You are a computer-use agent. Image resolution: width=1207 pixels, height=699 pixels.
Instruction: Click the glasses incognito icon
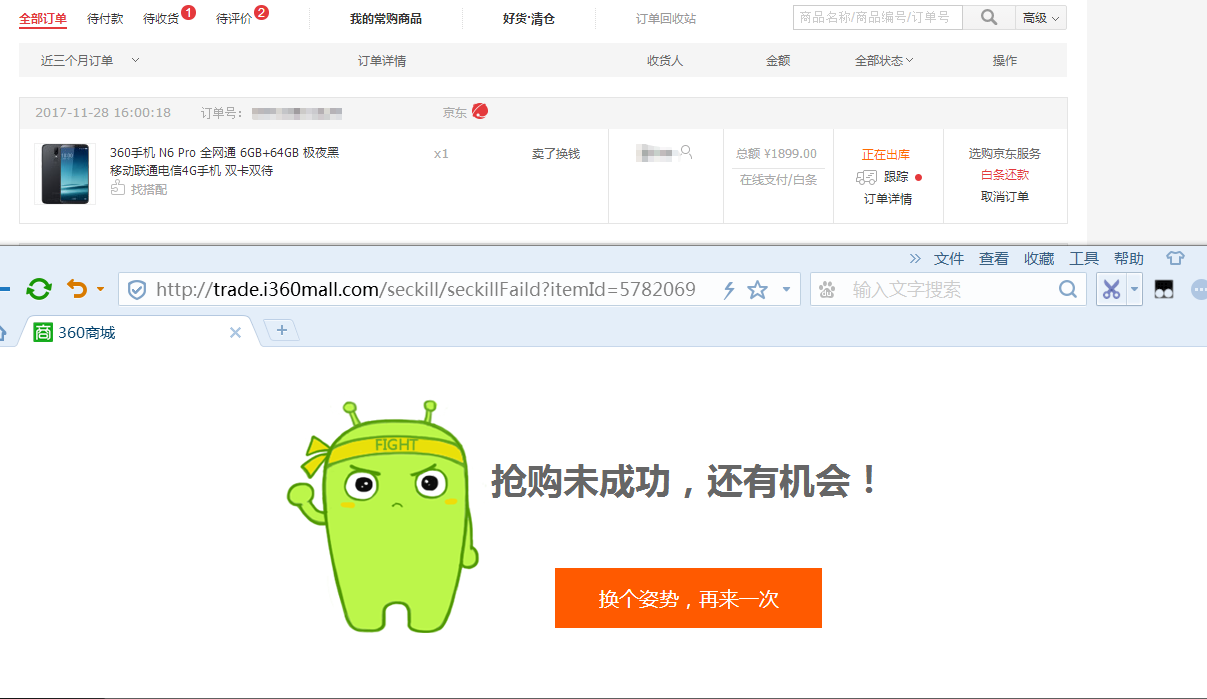point(1164,290)
